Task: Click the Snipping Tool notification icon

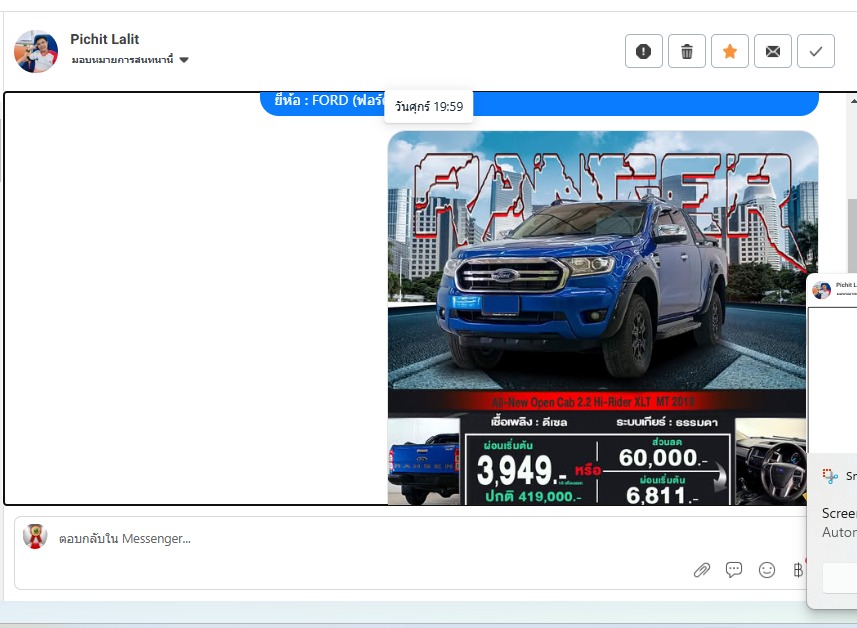Action: coord(830,477)
